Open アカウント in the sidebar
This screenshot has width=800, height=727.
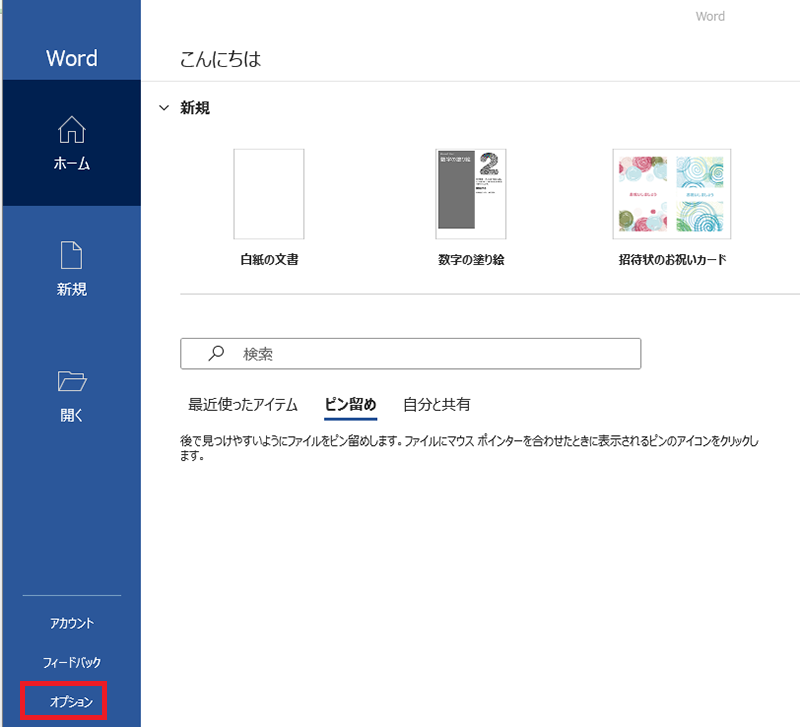click(72, 623)
